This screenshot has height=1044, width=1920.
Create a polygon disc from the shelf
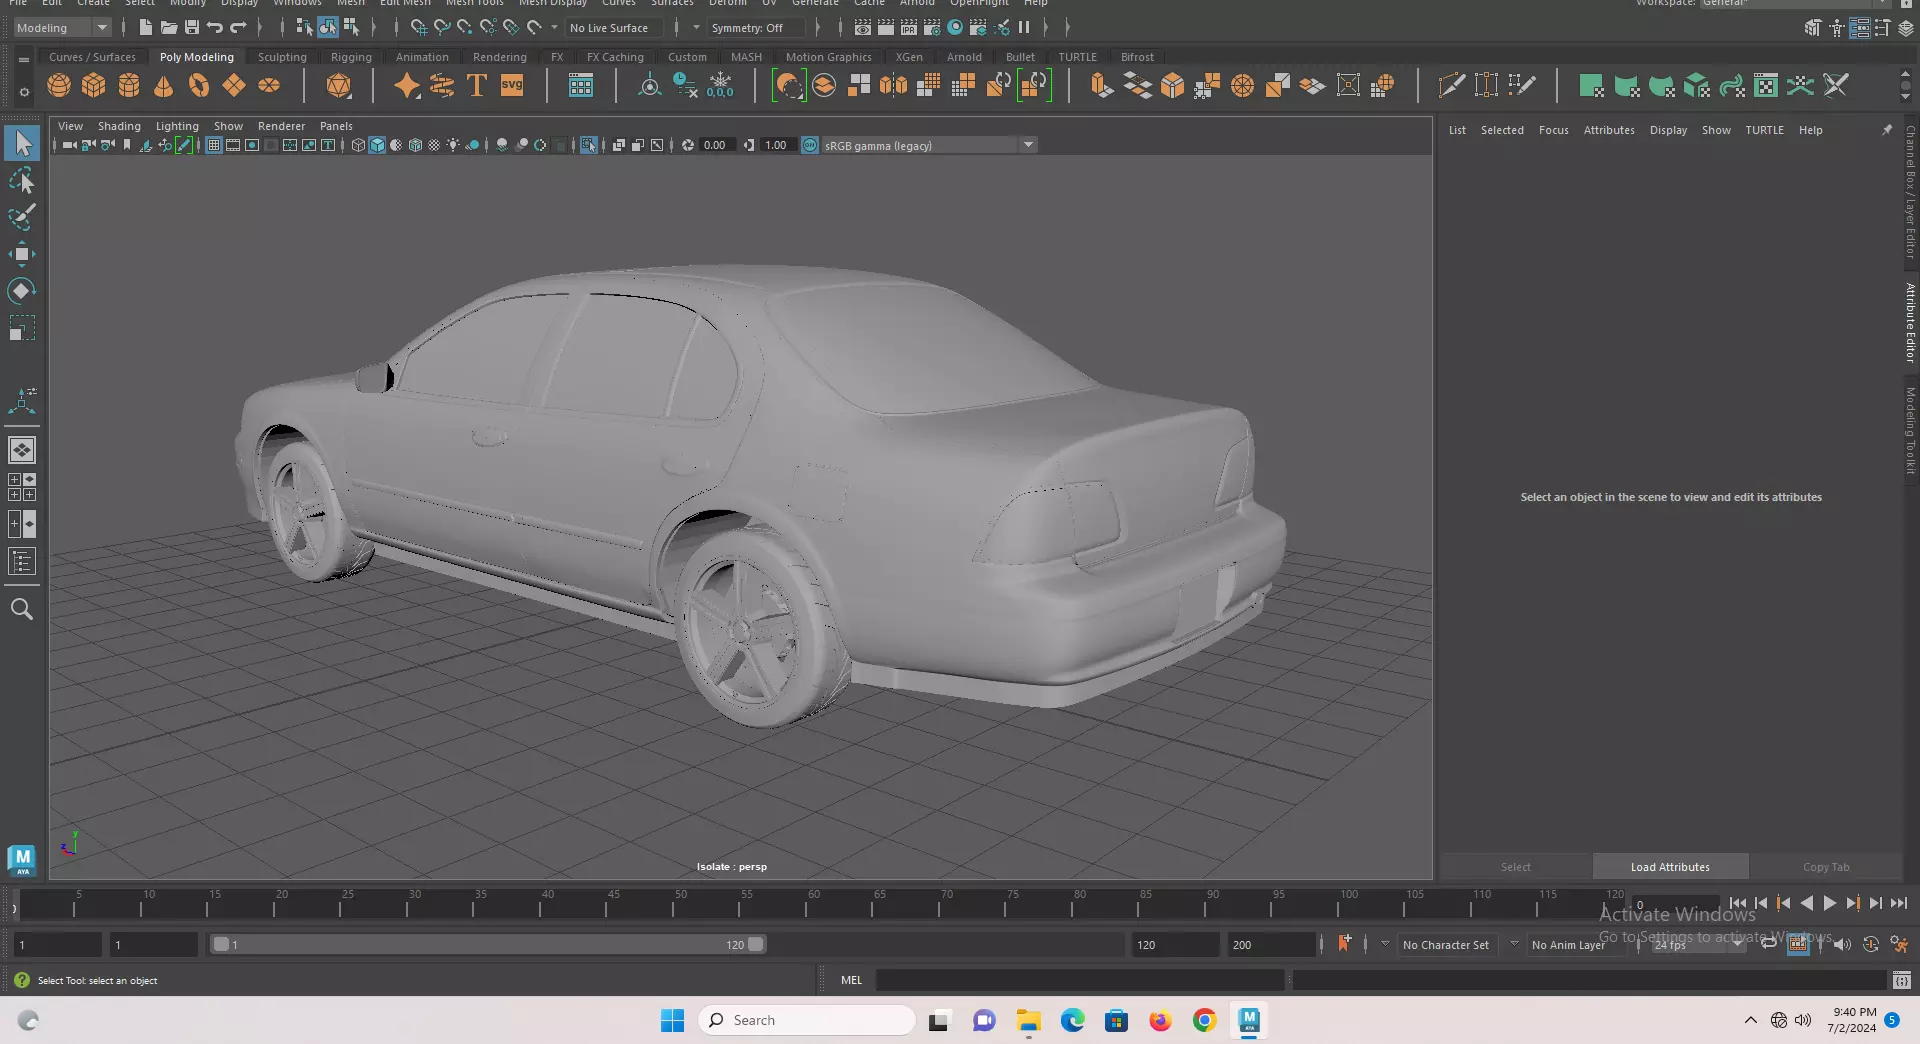(269, 86)
